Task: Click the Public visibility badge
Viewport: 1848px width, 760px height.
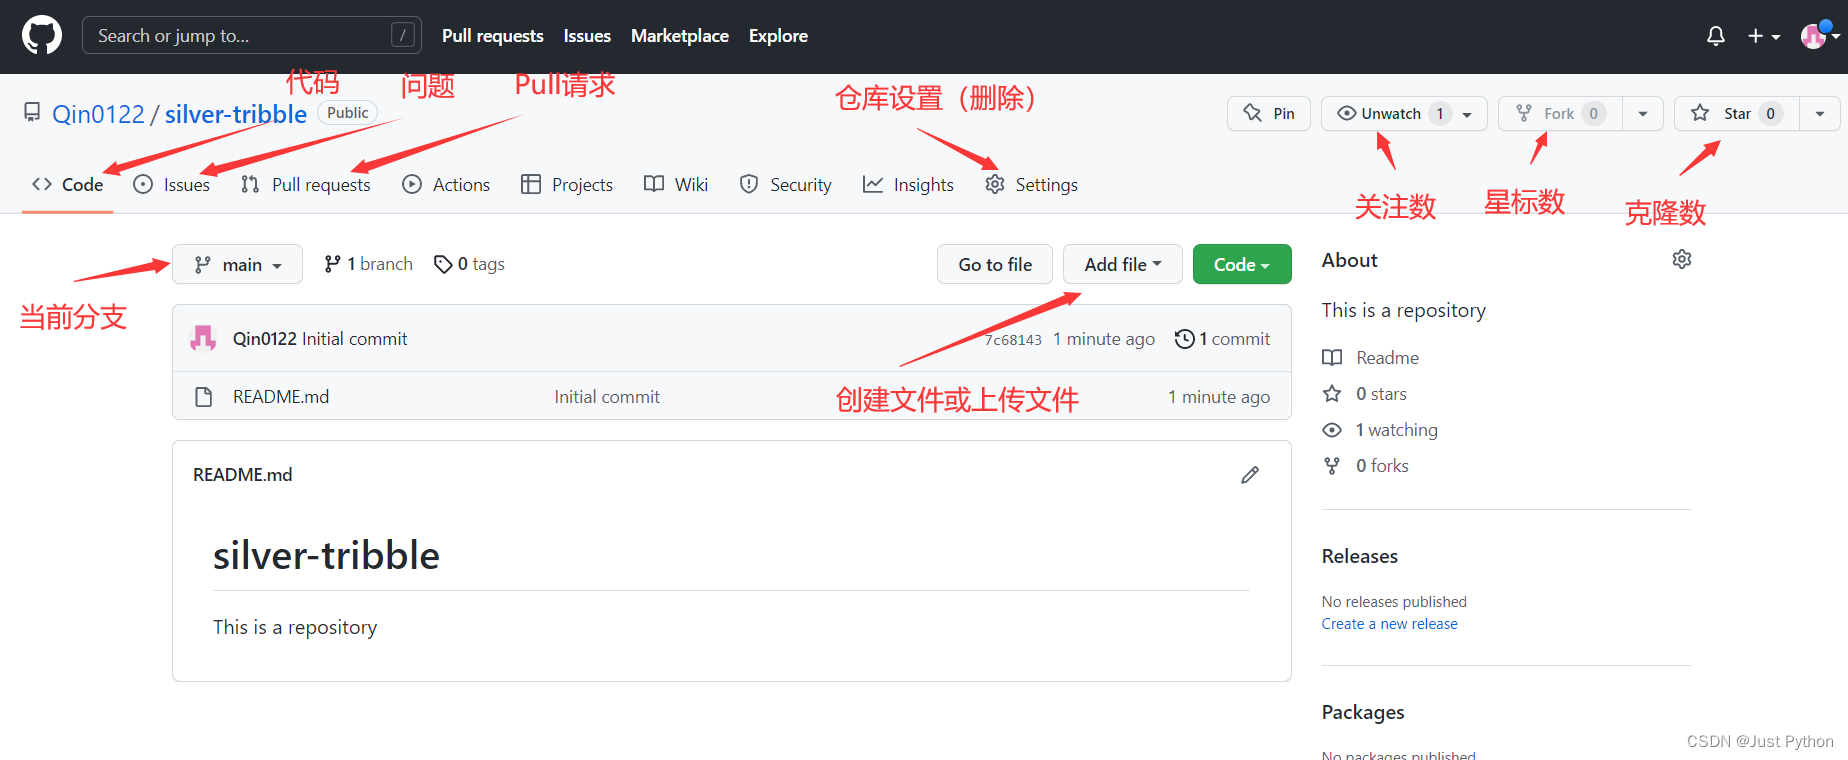Action: (348, 113)
